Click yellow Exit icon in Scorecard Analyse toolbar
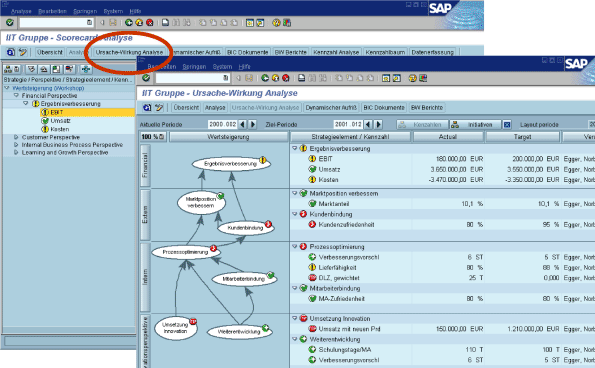This screenshot has width=595, height=368. 139,23
